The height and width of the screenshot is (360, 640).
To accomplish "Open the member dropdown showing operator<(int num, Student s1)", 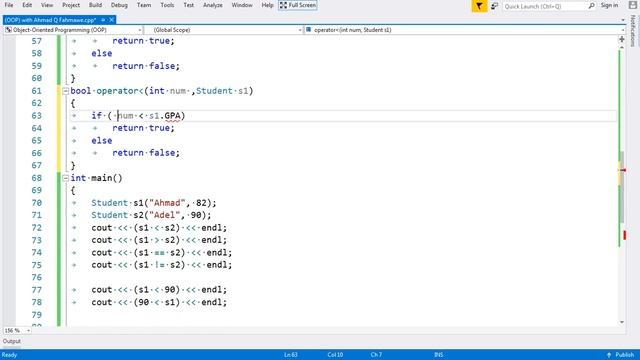I will point(464,30).
